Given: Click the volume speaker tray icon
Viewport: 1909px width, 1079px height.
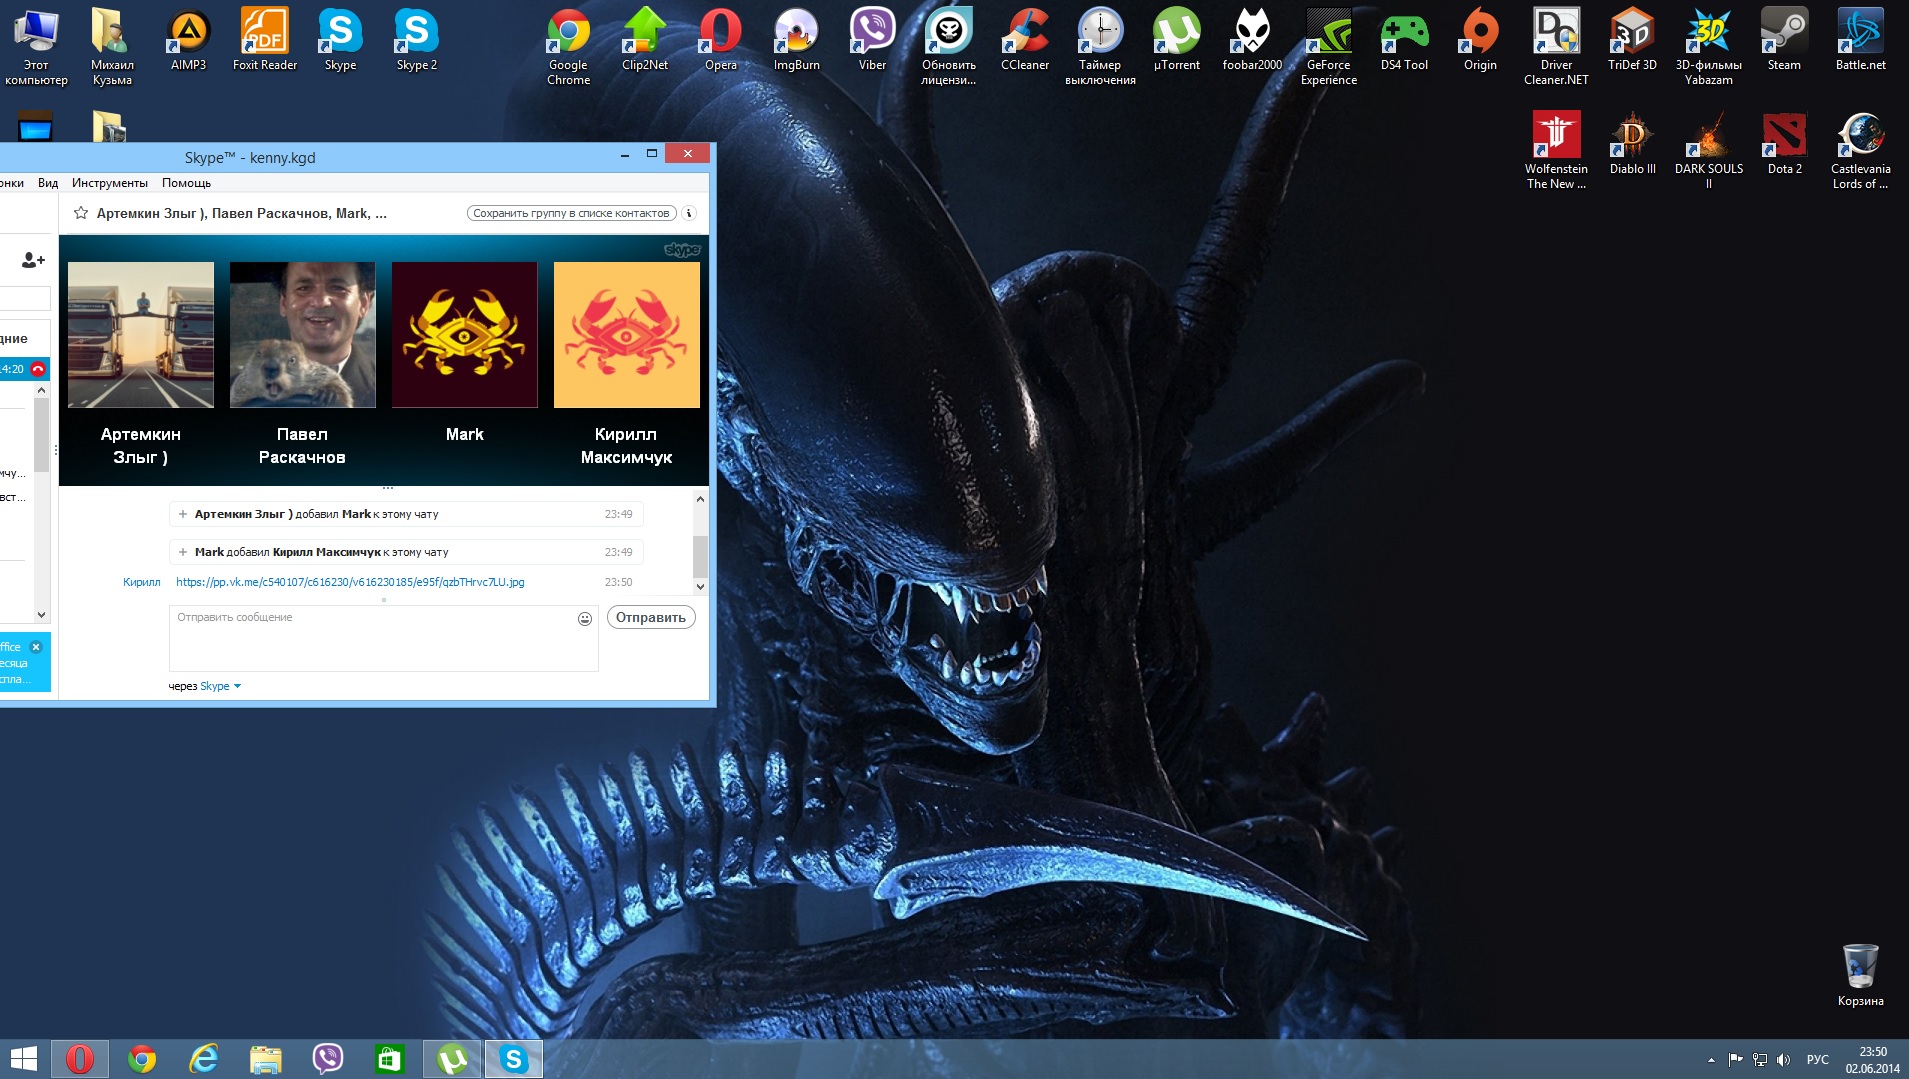Looking at the screenshot, I should [x=1783, y=1060].
